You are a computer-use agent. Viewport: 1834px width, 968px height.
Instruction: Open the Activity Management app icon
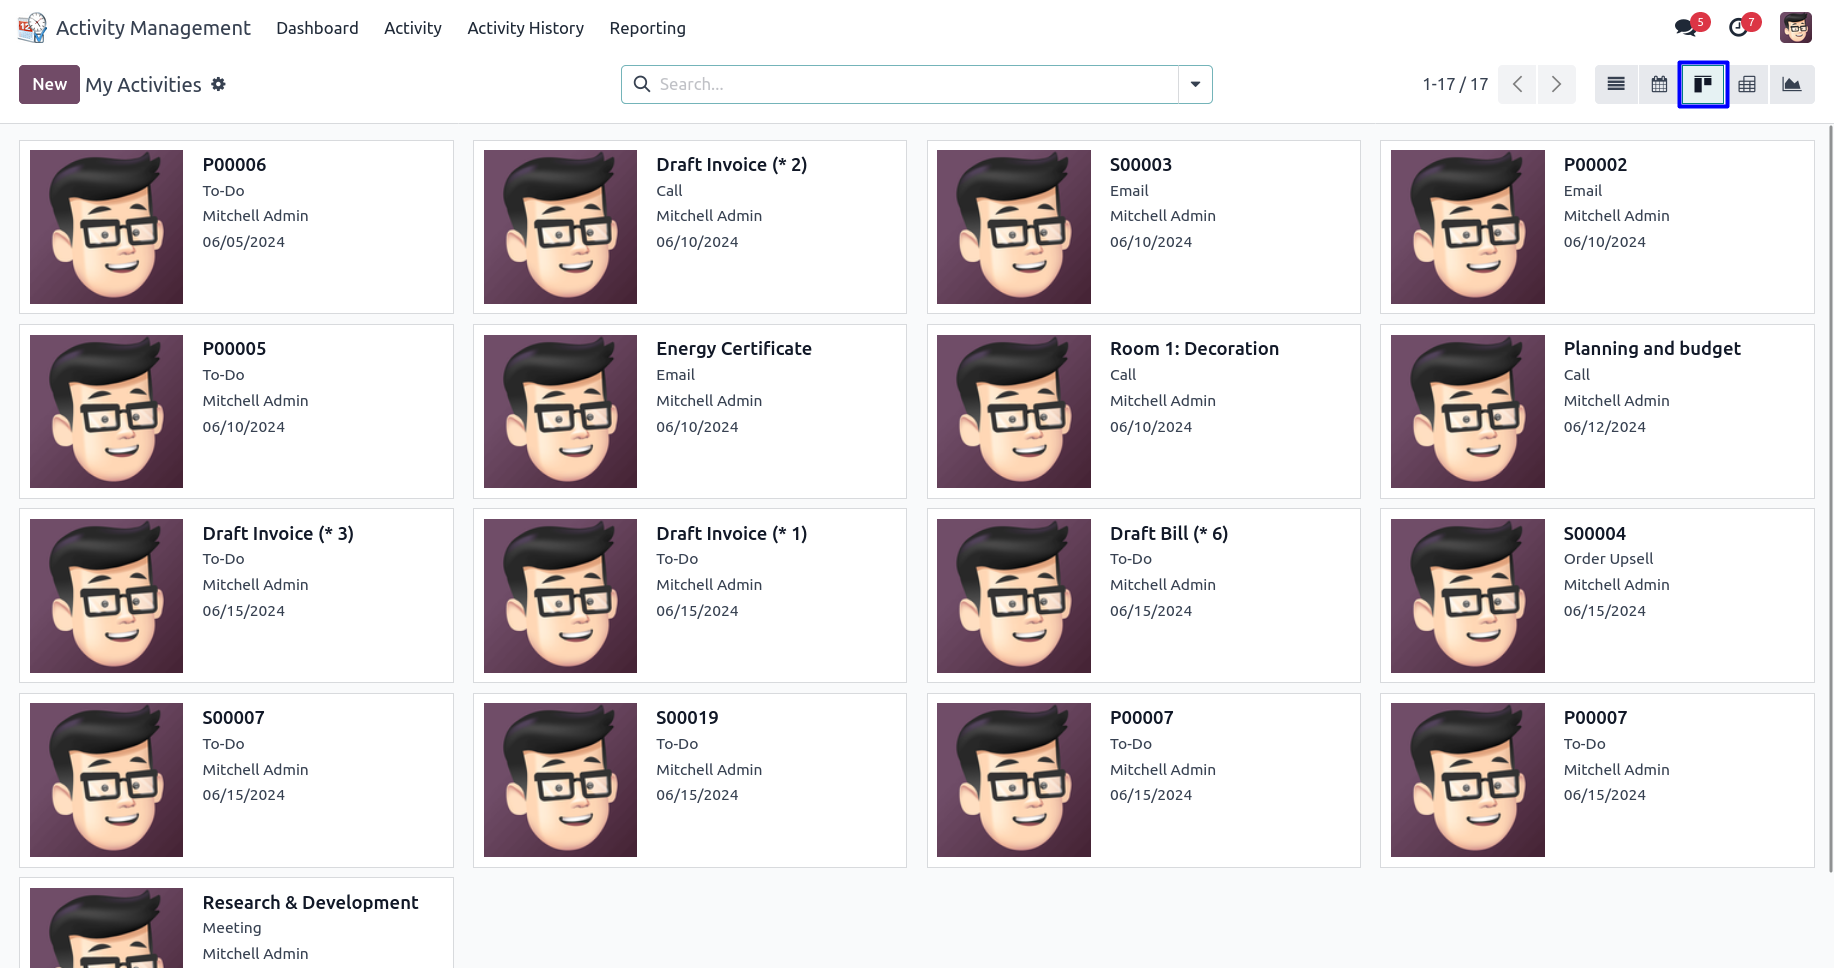point(32,28)
